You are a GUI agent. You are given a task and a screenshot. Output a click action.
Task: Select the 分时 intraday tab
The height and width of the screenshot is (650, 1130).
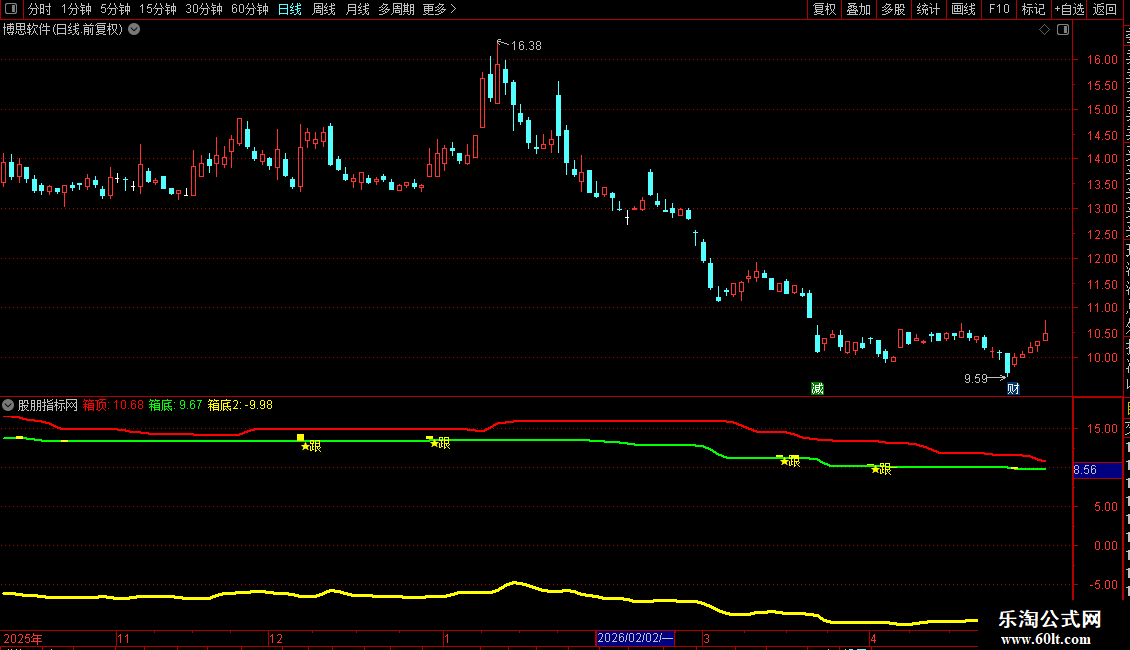[40, 9]
